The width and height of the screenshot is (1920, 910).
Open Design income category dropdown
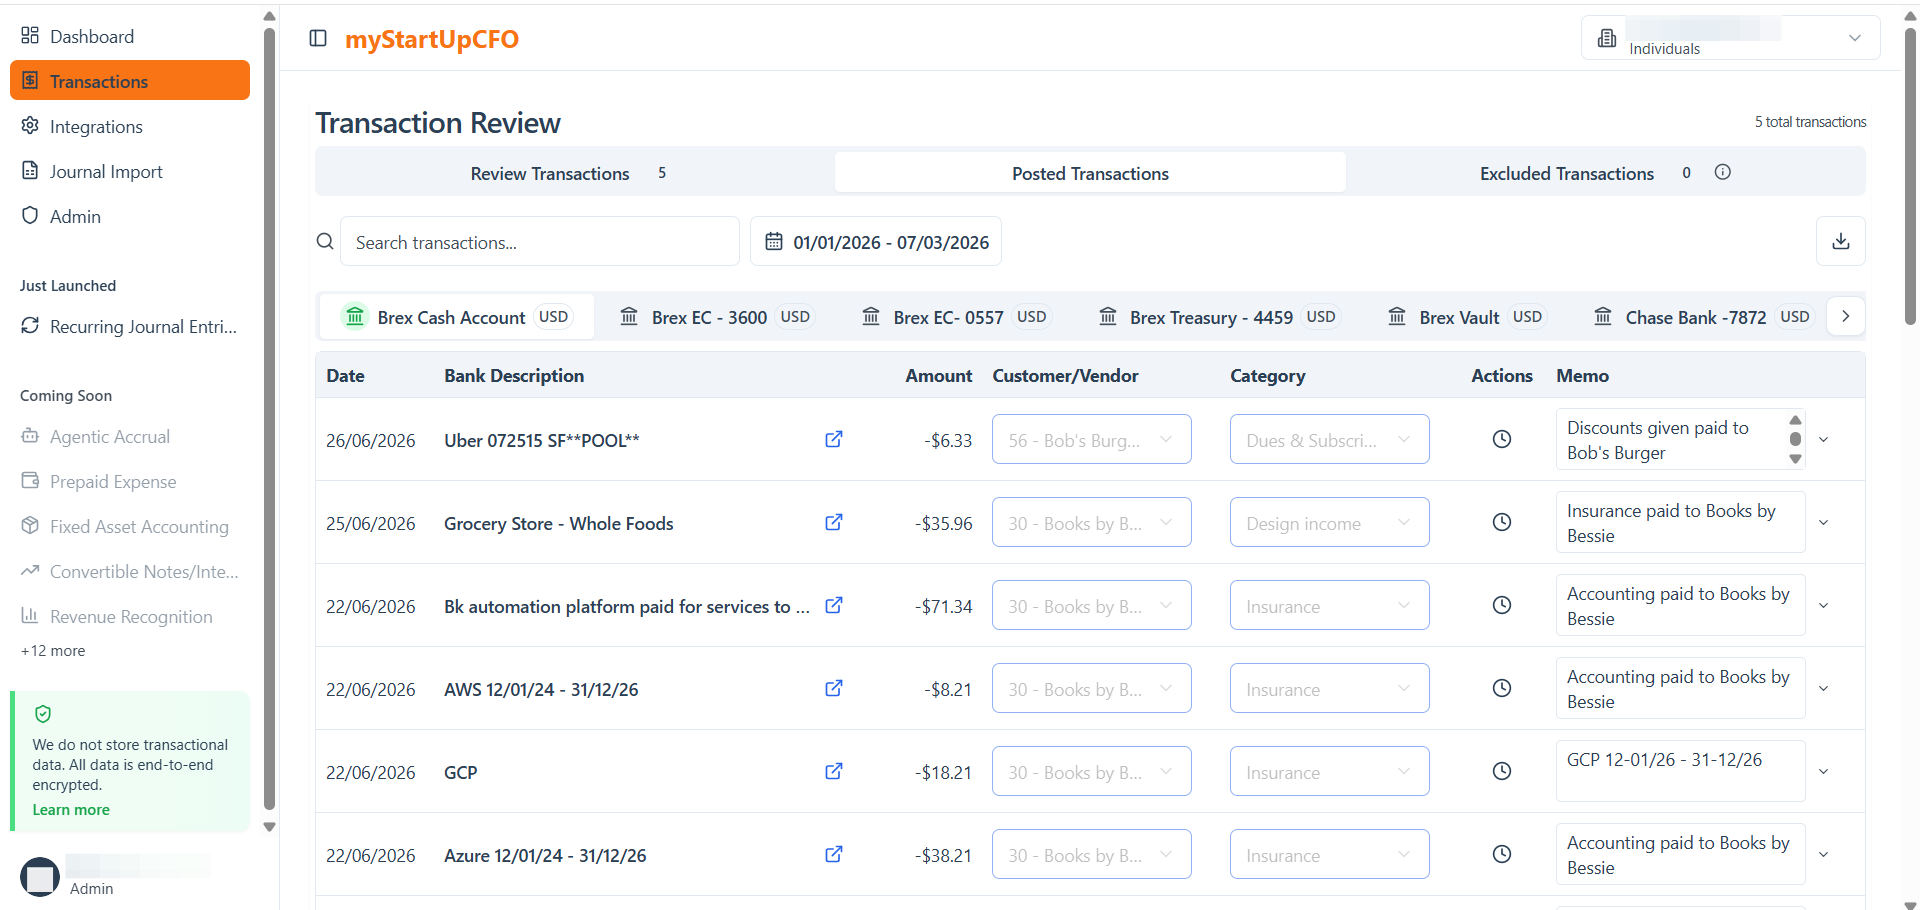click(x=1329, y=522)
